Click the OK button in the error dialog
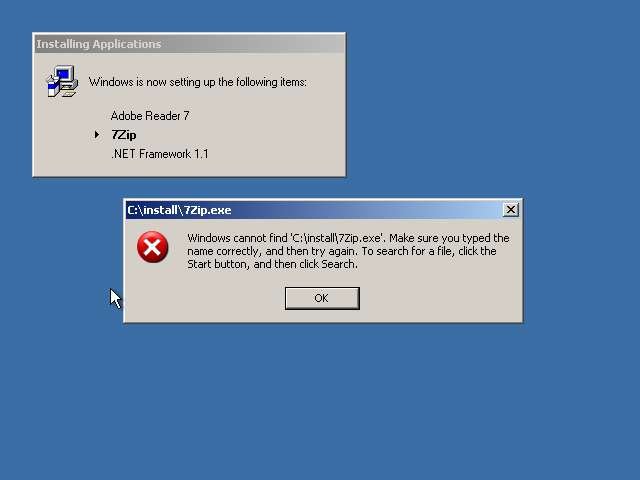 (x=322, y=298)
